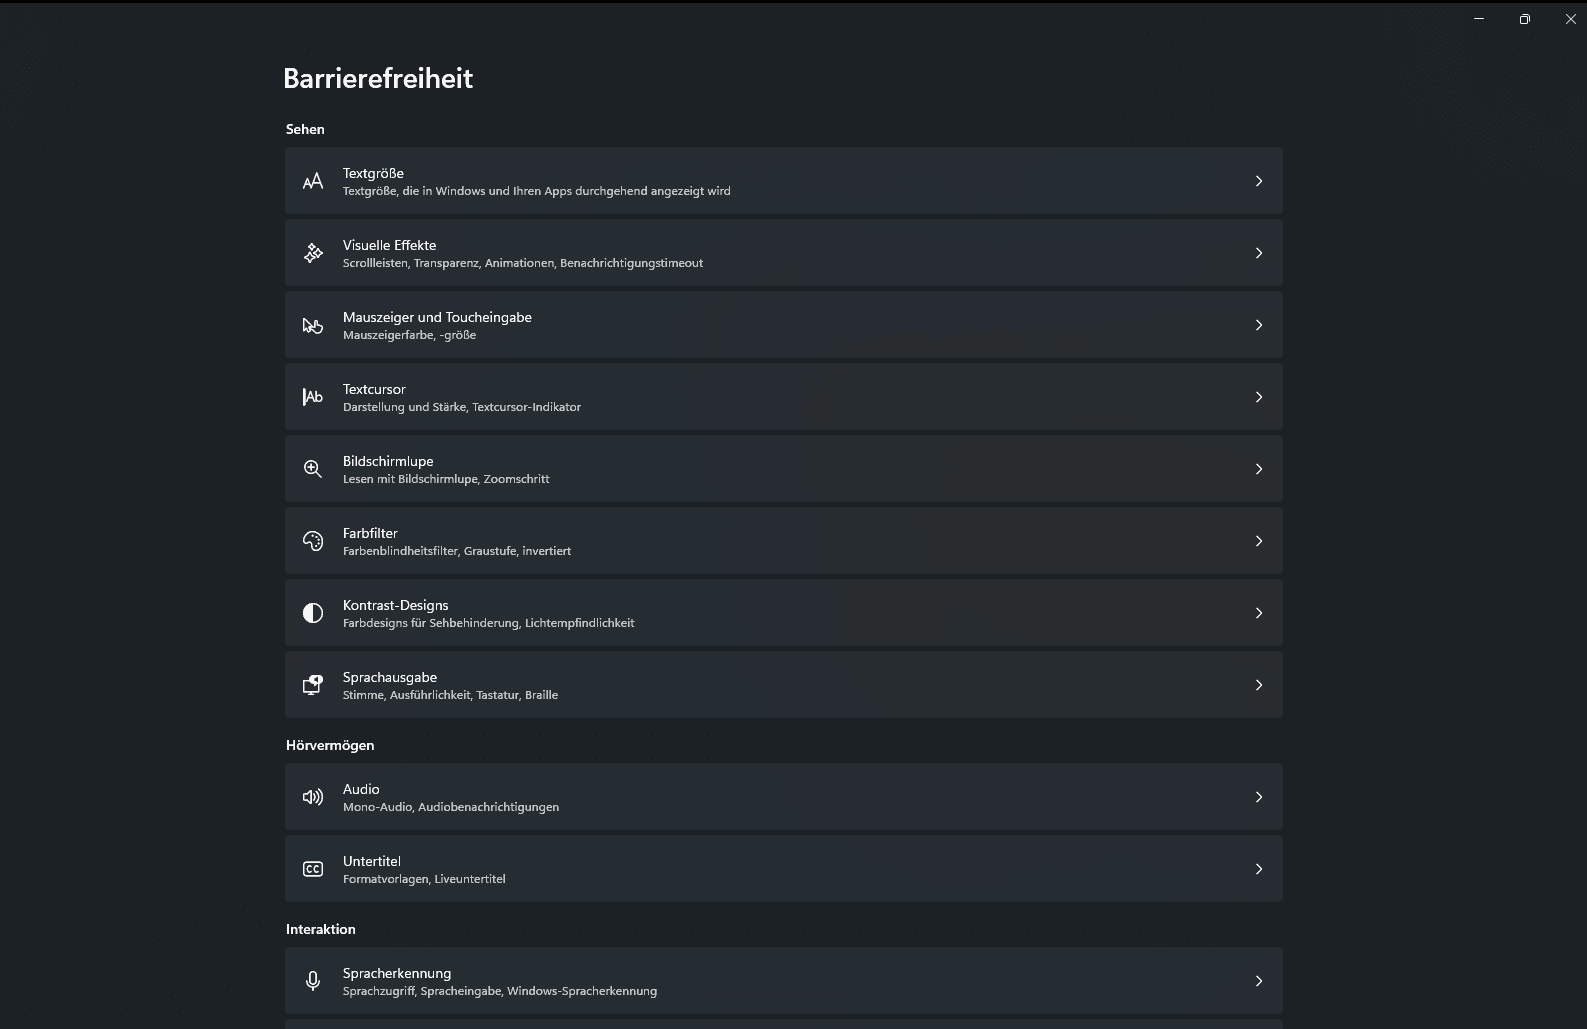1587x1029 pixels.
Task: Click the 'Mauszeigerfarbe, -größe' description
Action: 409,335
